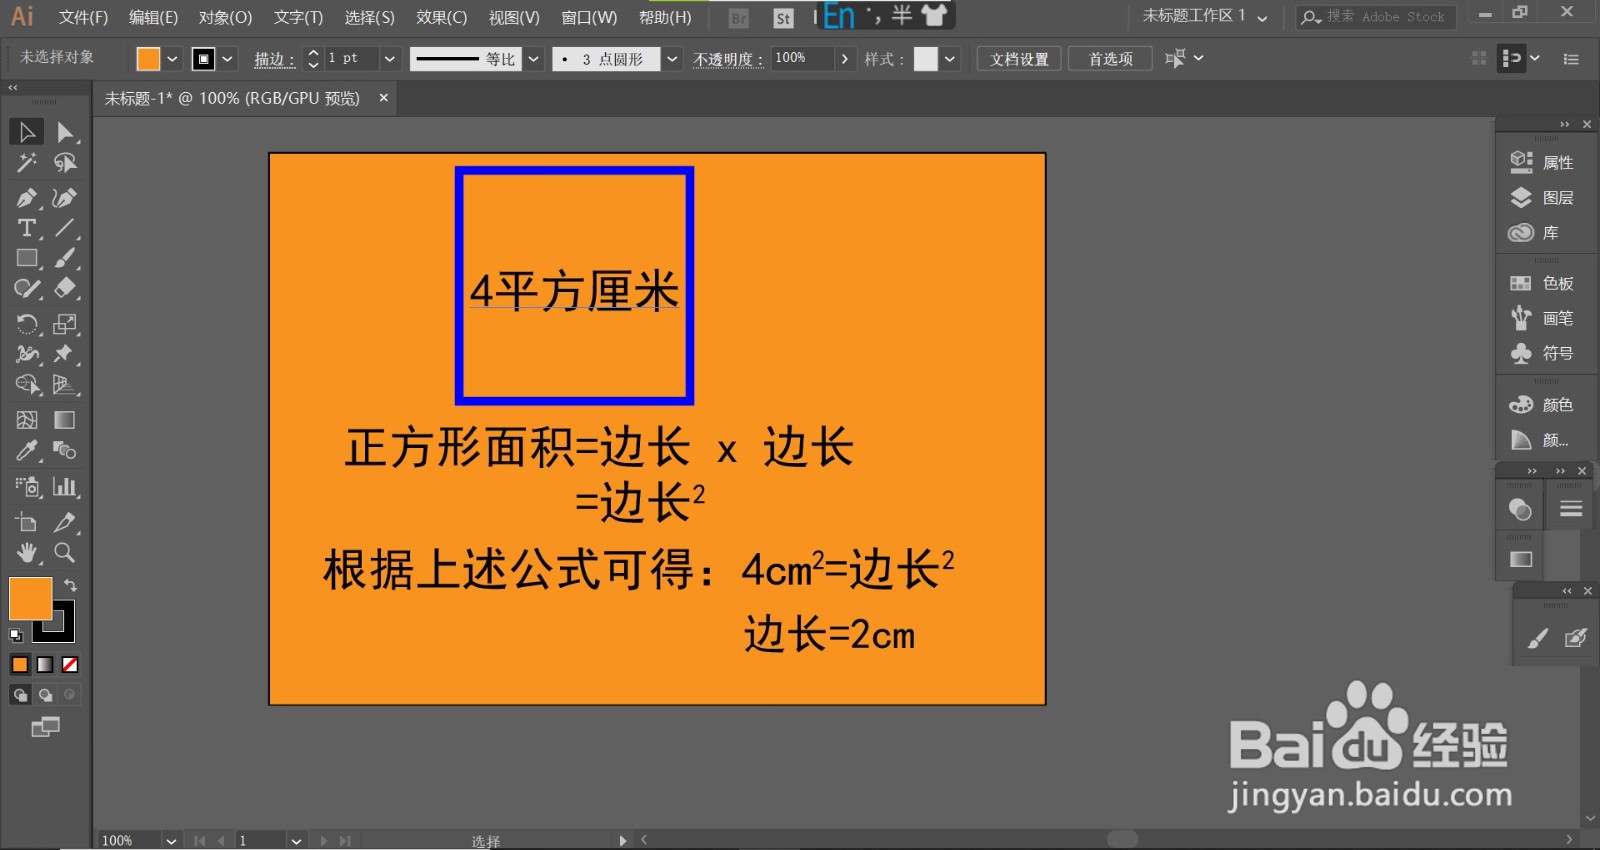The height and width of the screenshot is (850, 1600).
Task: Select the Line Segment tool
Action: 65,228
